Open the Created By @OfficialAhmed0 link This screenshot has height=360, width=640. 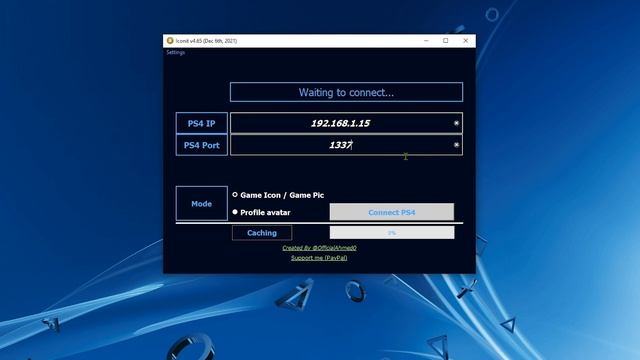click(x=319, y=248)
